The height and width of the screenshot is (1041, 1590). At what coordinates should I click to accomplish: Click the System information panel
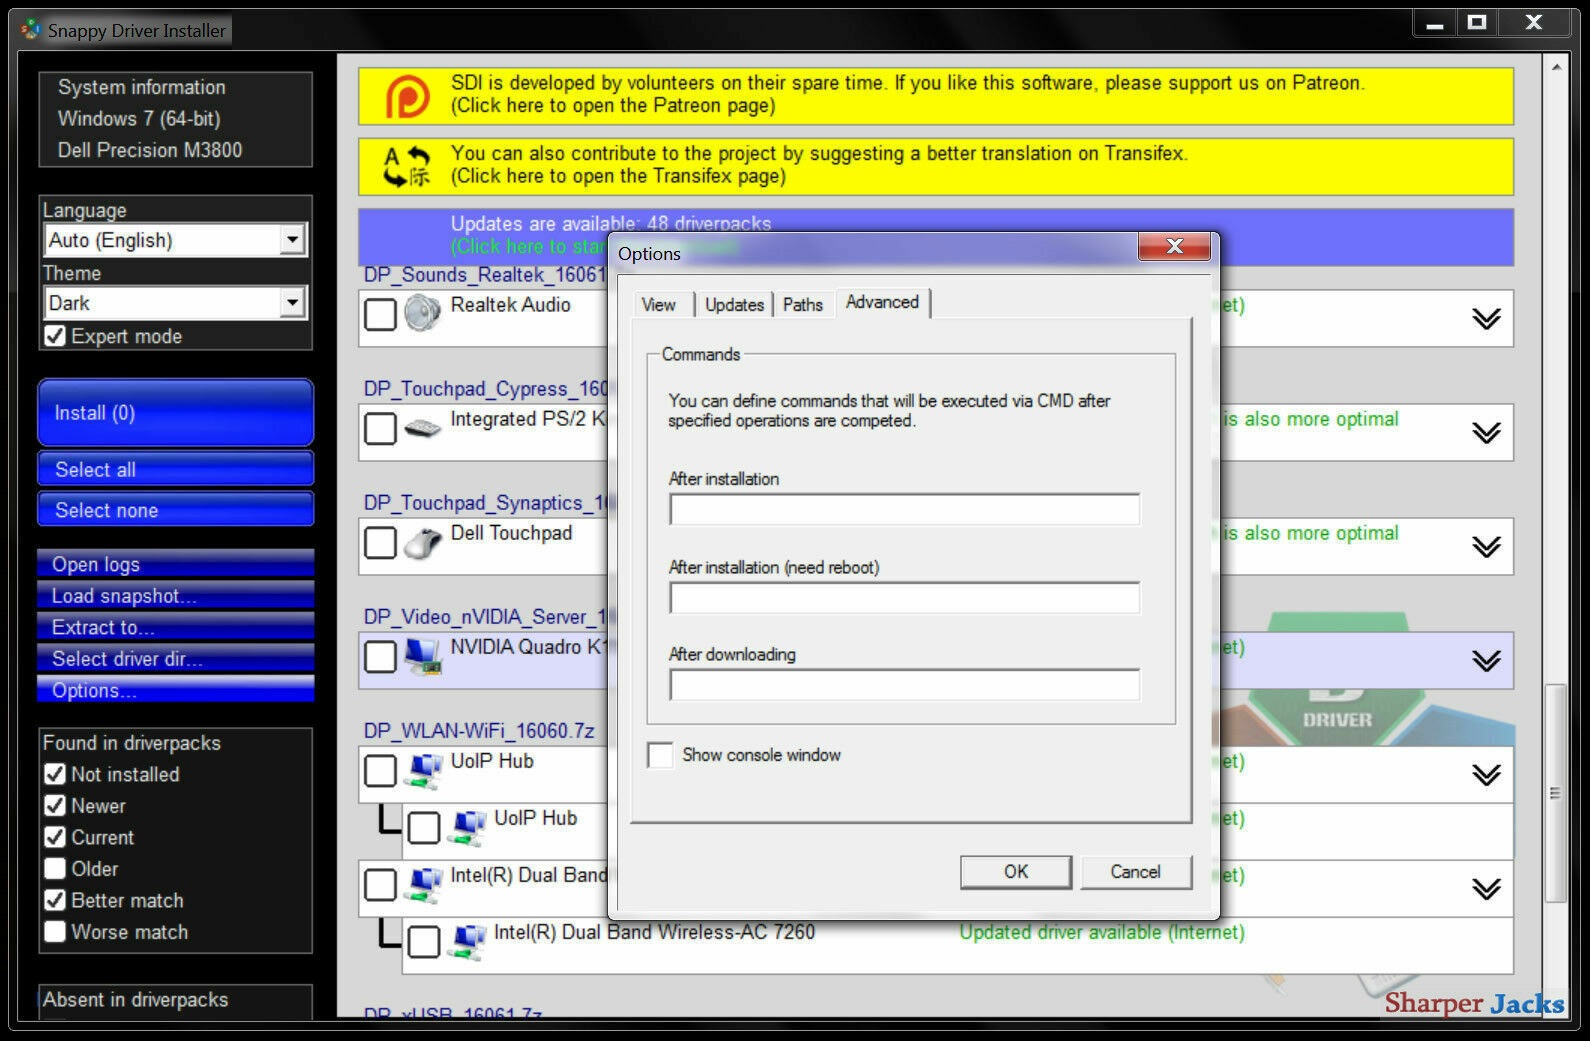tap(176, 119)
